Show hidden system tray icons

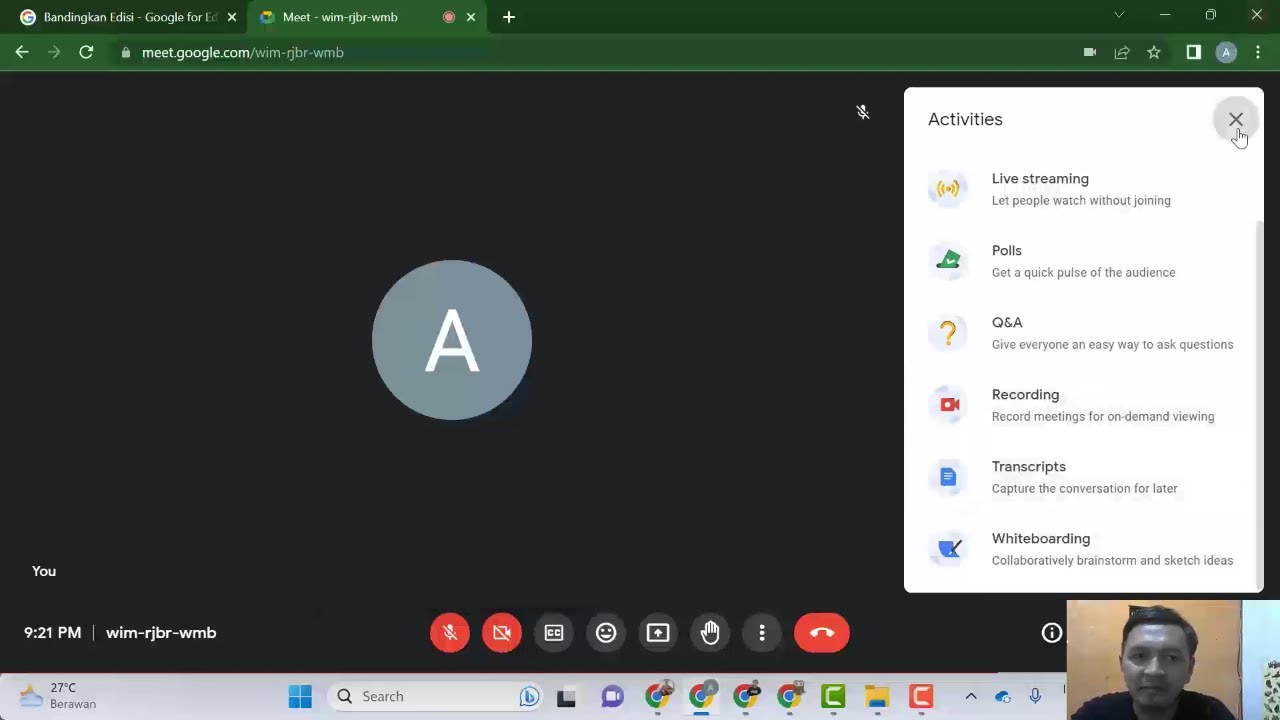coord(970,696)
